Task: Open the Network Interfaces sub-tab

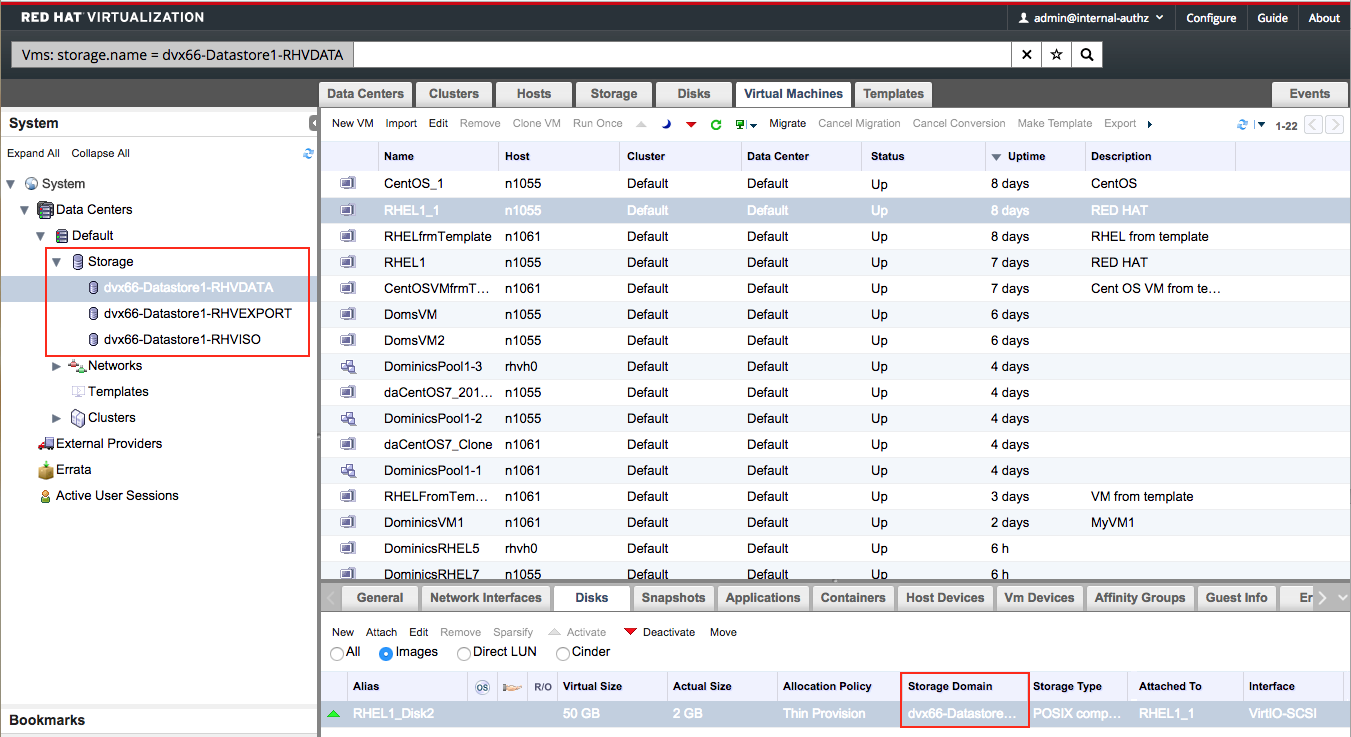Action: point(486,598)
